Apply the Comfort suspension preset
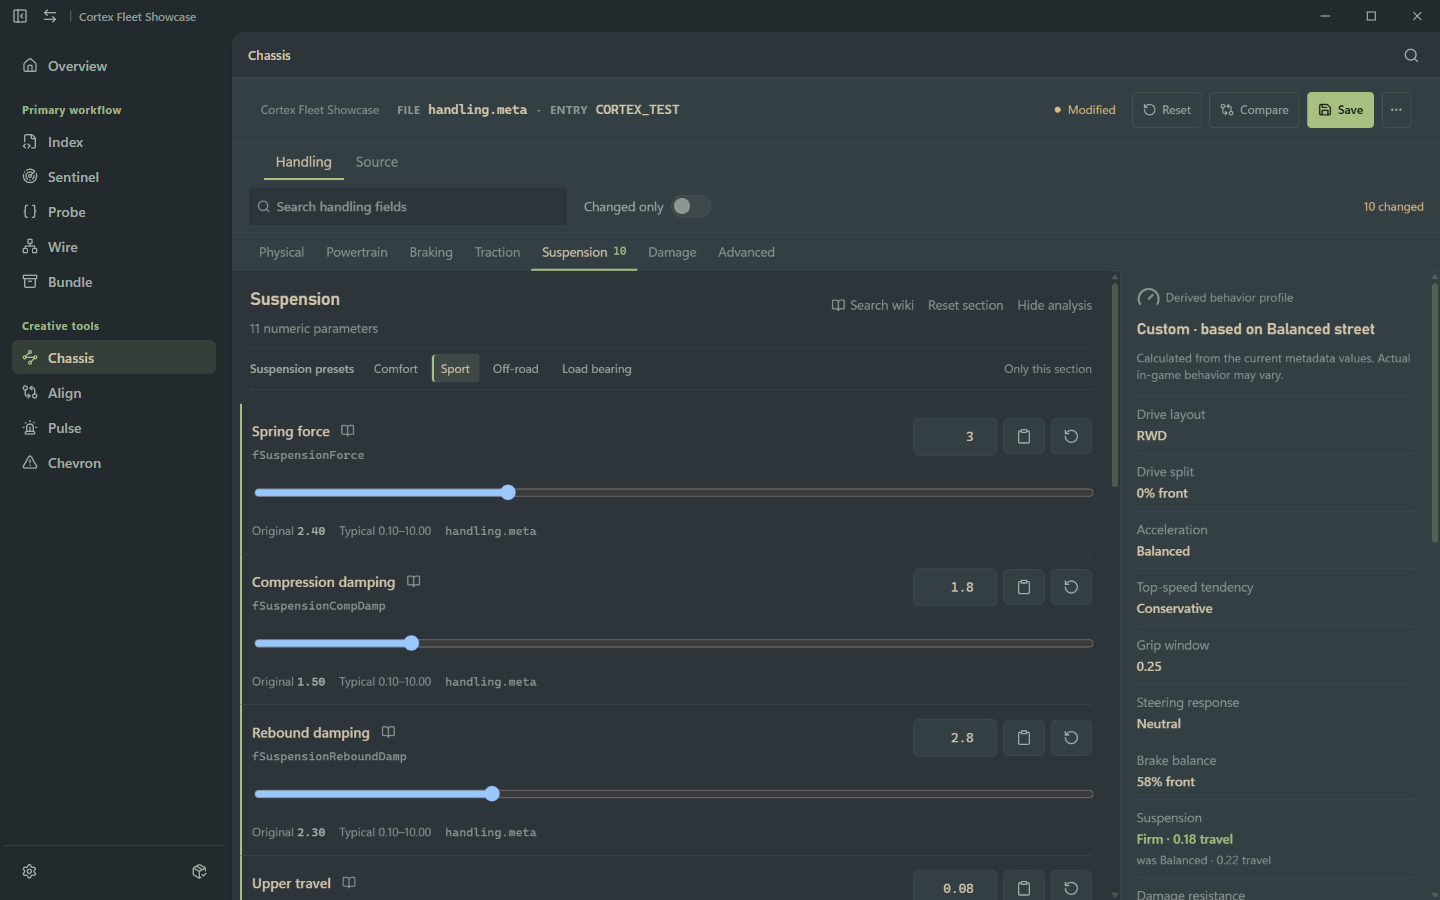The image size is (1440, 900). [396, 369]
